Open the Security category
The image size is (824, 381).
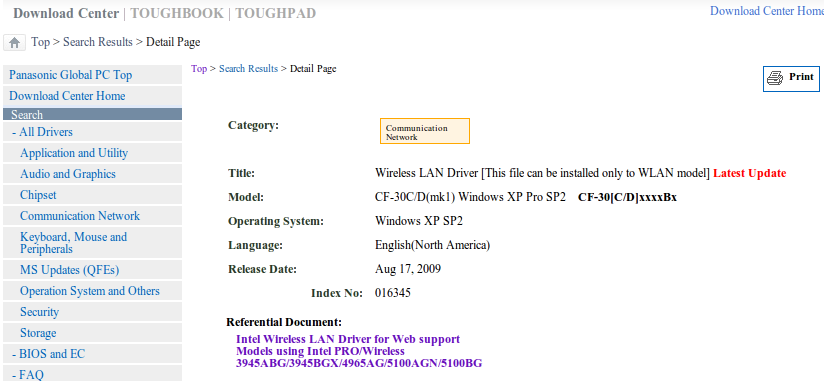click(x=92, y=312)
